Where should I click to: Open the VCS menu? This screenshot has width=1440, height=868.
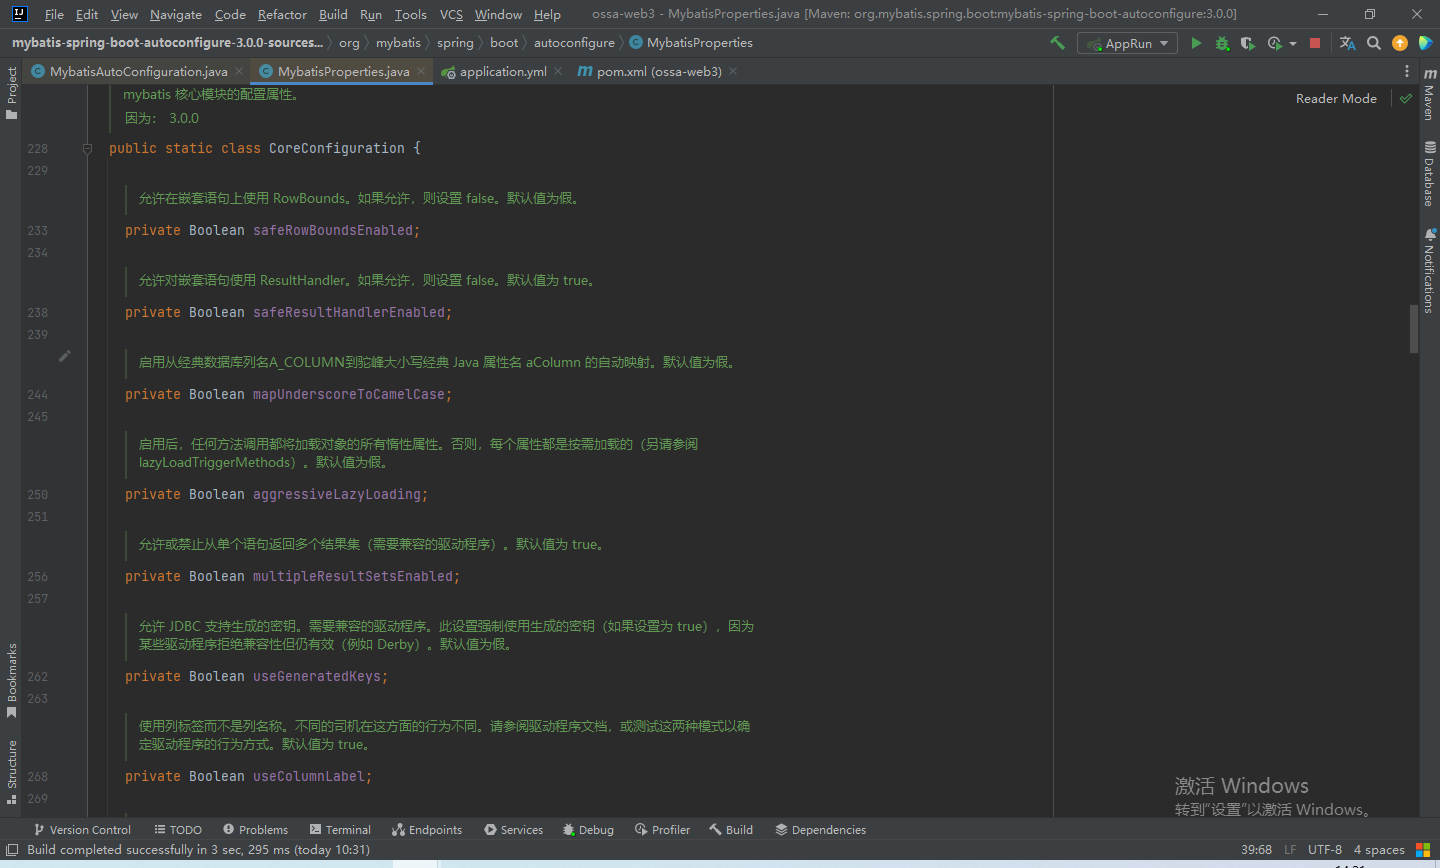451,14
